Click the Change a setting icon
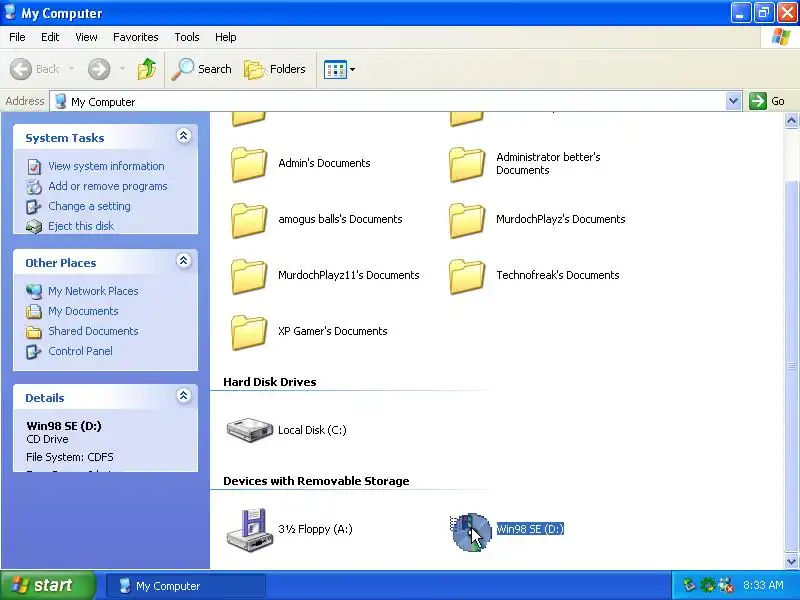 (x=34, y=207)
